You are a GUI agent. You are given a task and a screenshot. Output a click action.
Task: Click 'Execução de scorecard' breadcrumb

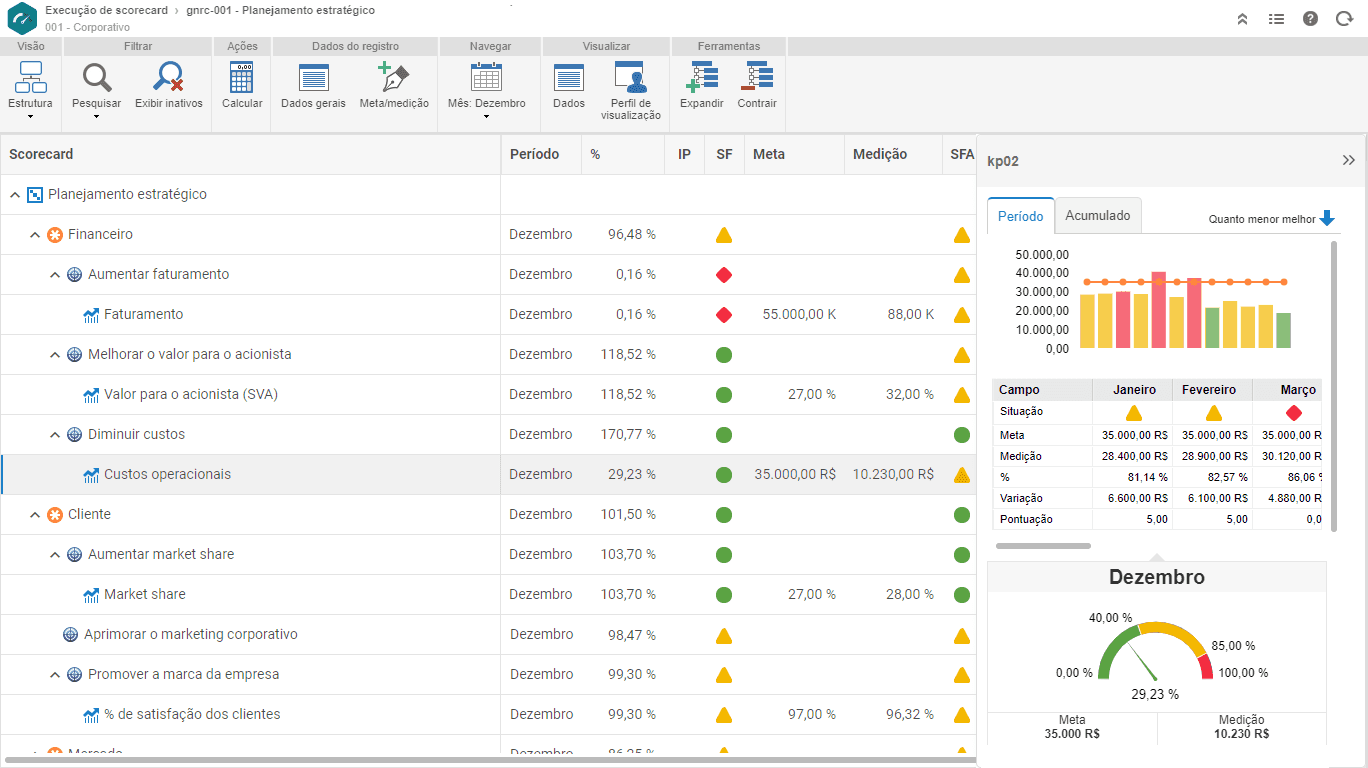pyautogui.click(x=107, y=10)
